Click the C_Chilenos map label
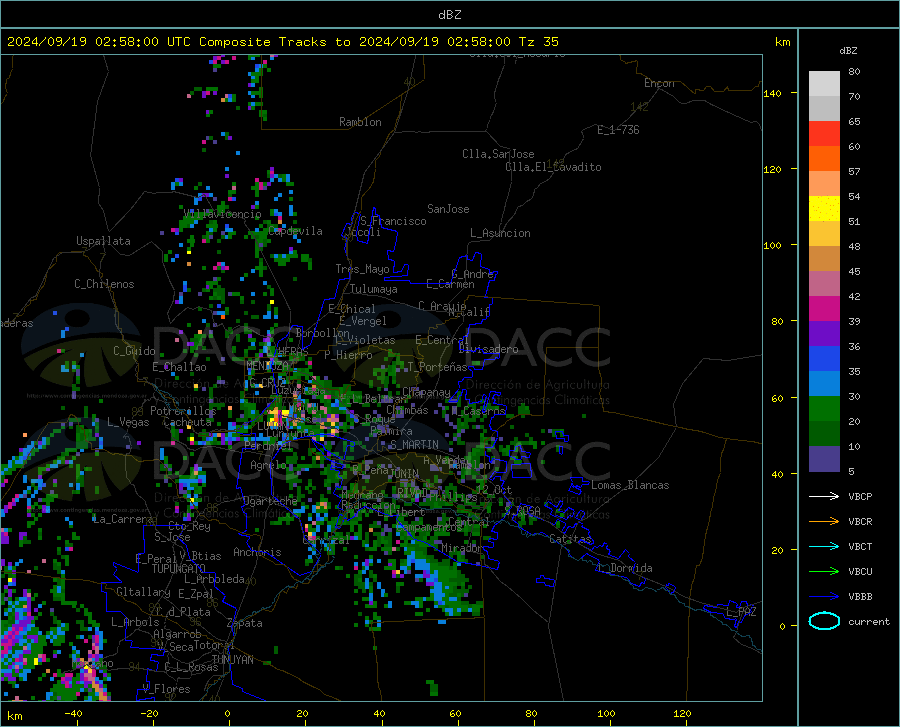 click(104, 284)
